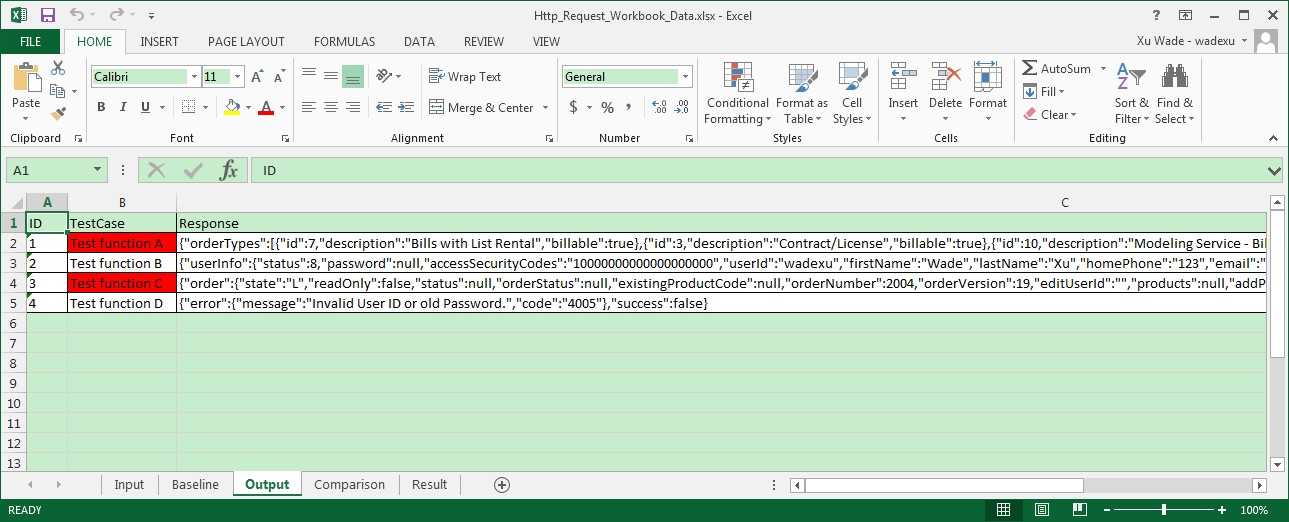
Task: Toggle Italic text formatting
Action: point(123,107)
